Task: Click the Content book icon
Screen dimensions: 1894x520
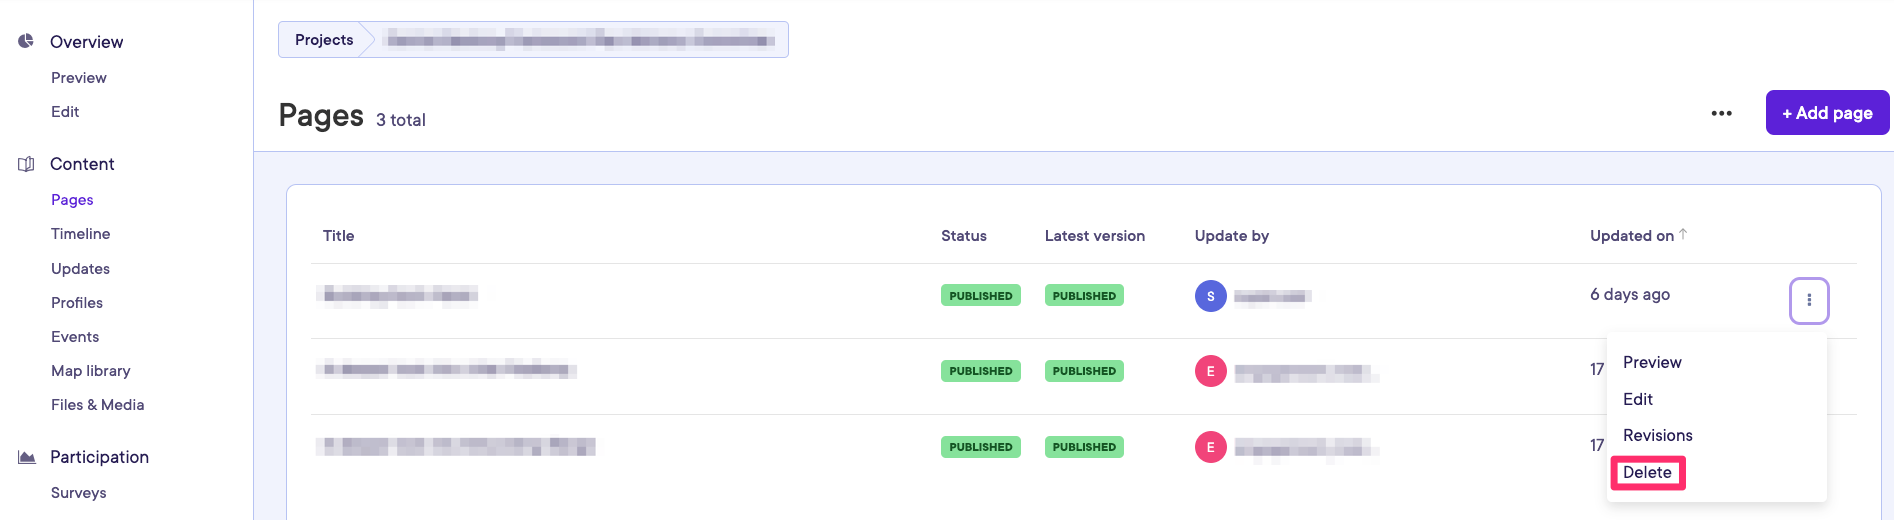Action: tap(26, 164)
